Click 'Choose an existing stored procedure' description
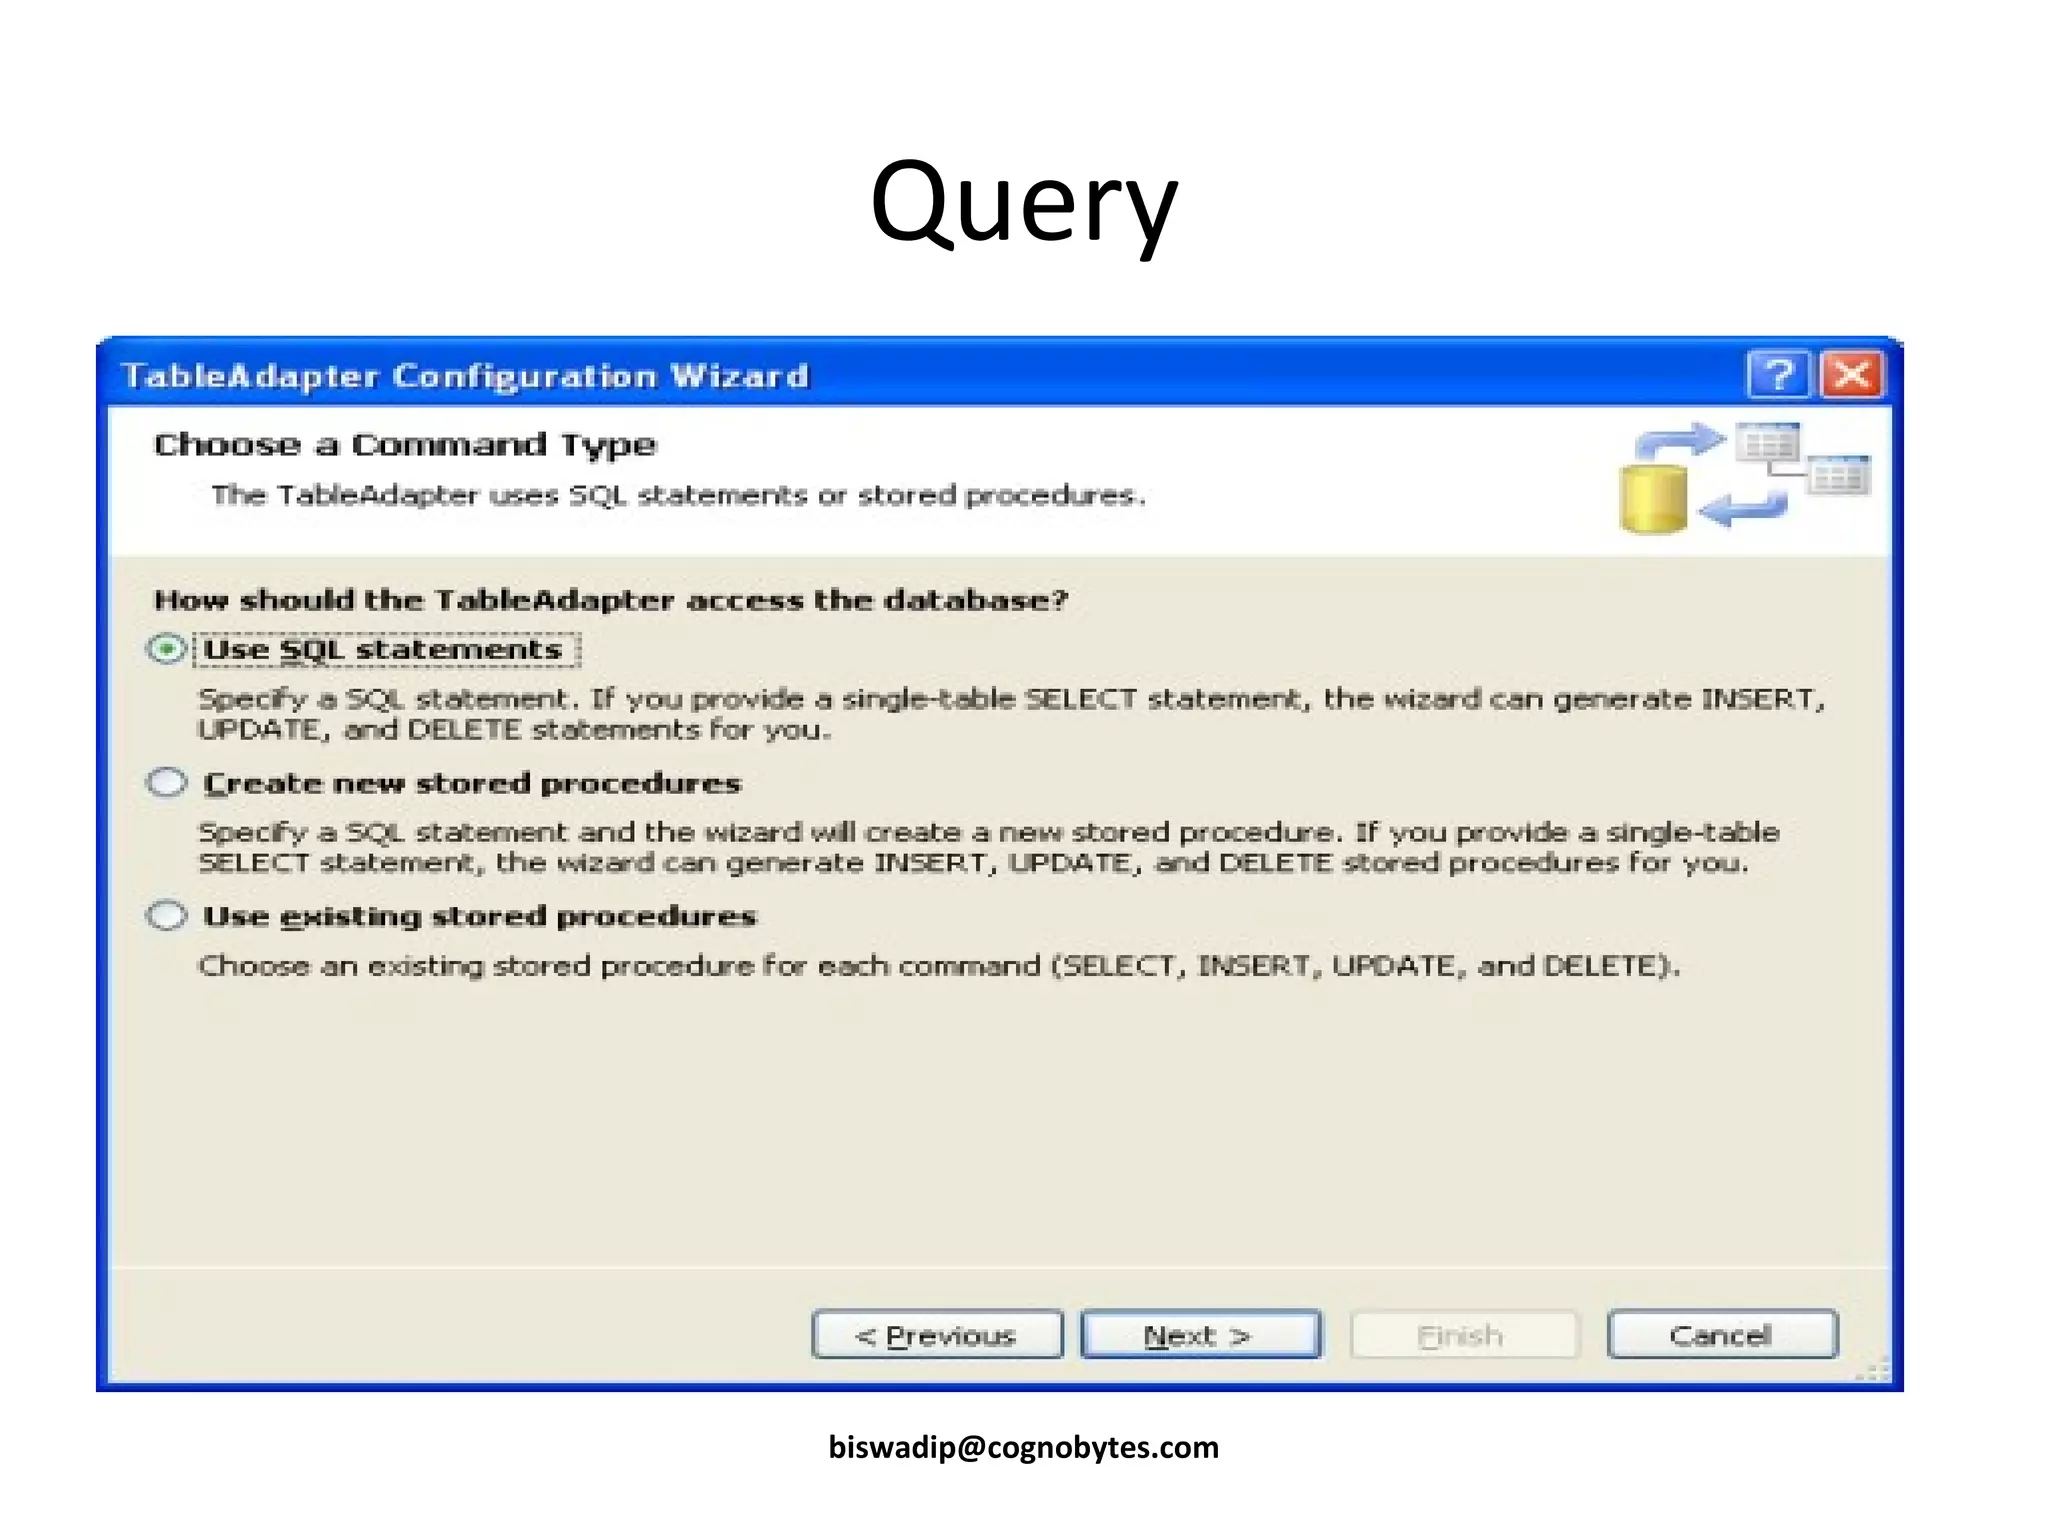Screen dimensions: 2048x1536 point(939,966)
